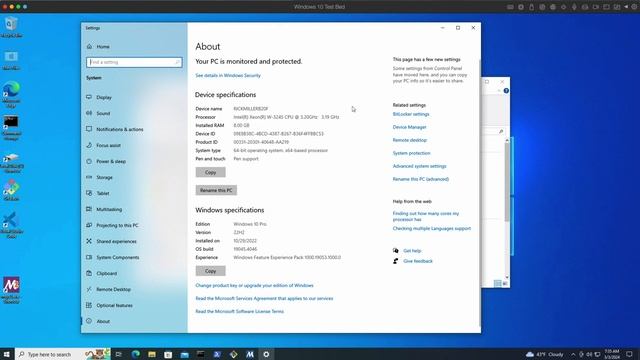Click See details in Windows Security link

(228, 76)
